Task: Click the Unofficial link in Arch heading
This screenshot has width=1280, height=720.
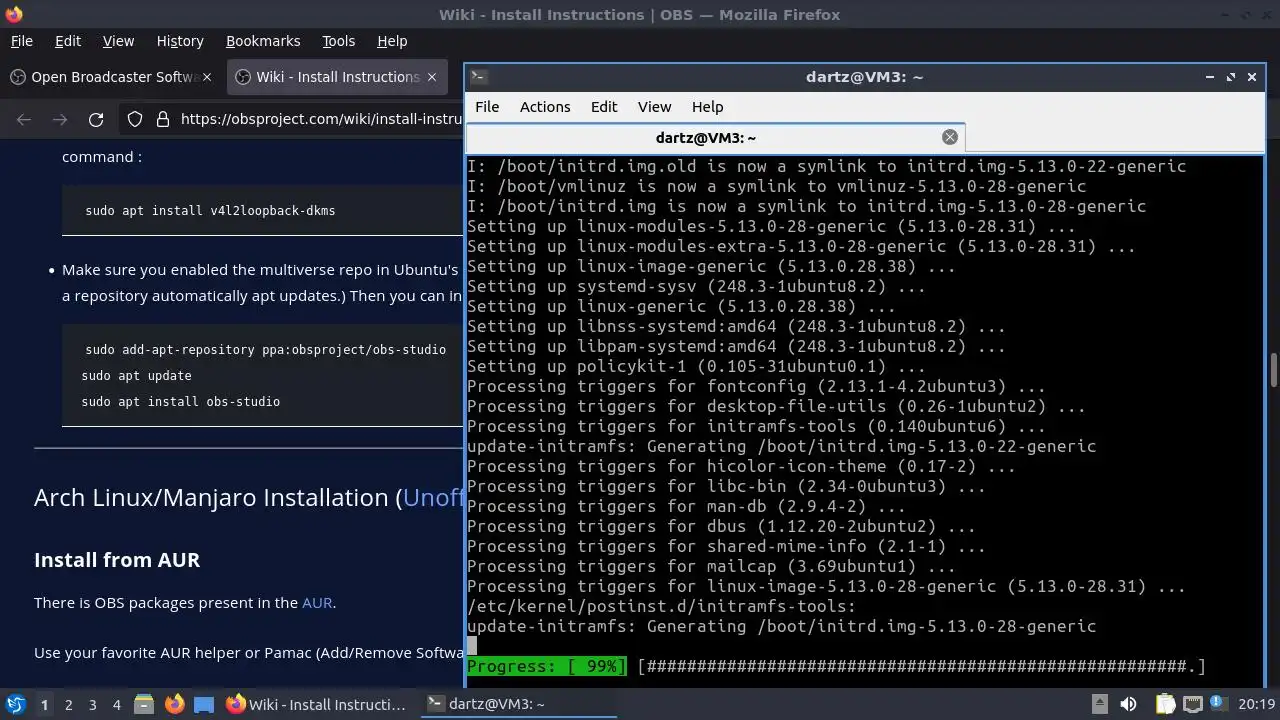Action: 433,497
